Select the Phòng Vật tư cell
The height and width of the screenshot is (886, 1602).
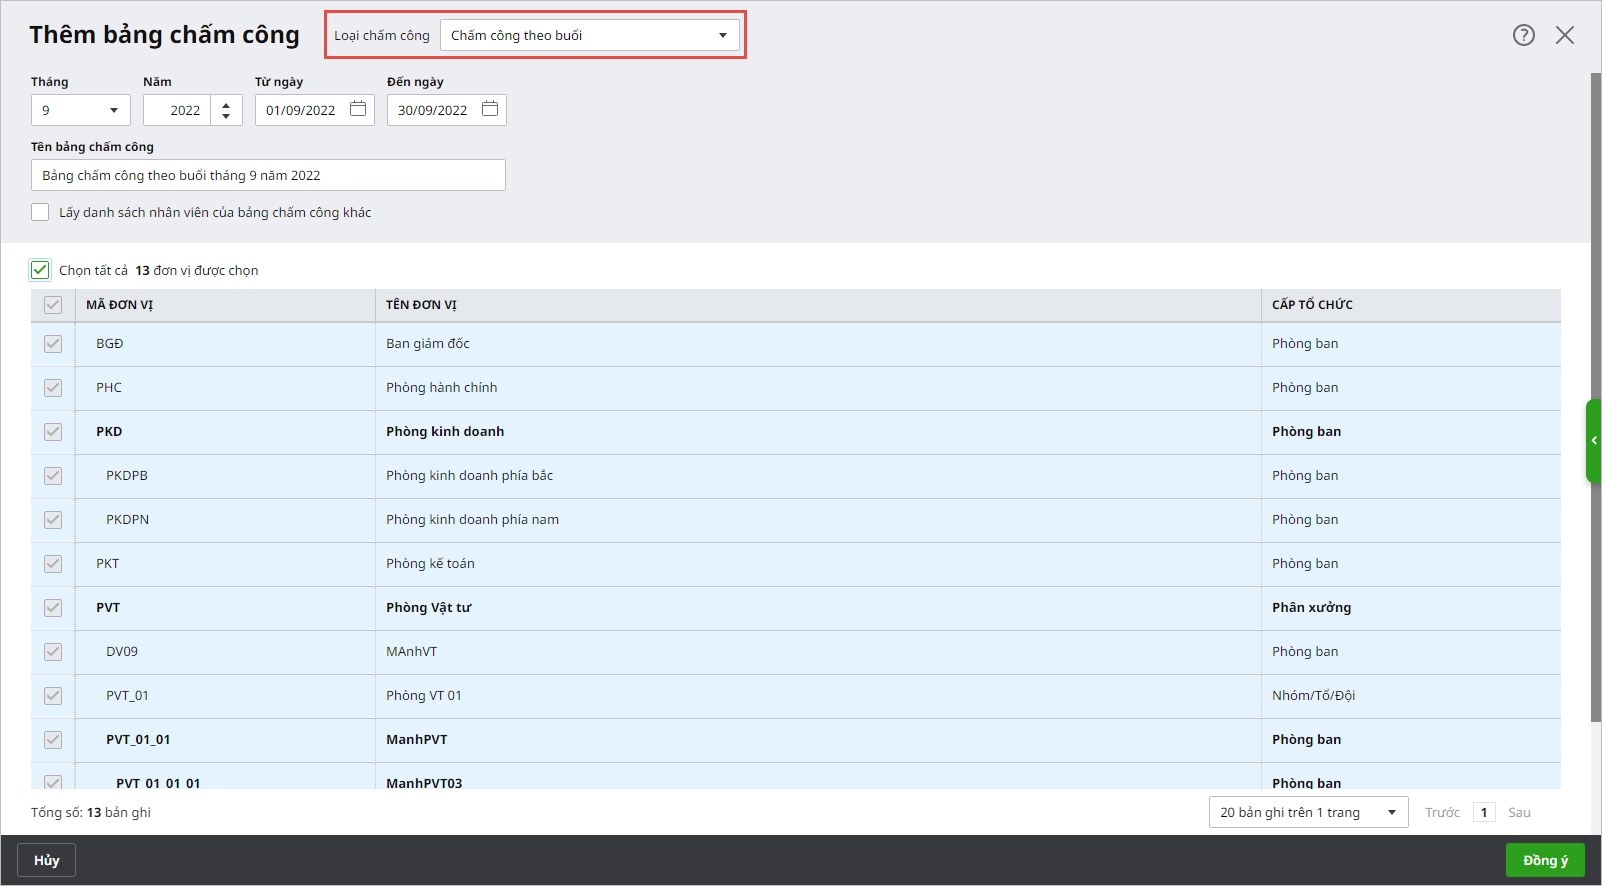coord(818,608)
